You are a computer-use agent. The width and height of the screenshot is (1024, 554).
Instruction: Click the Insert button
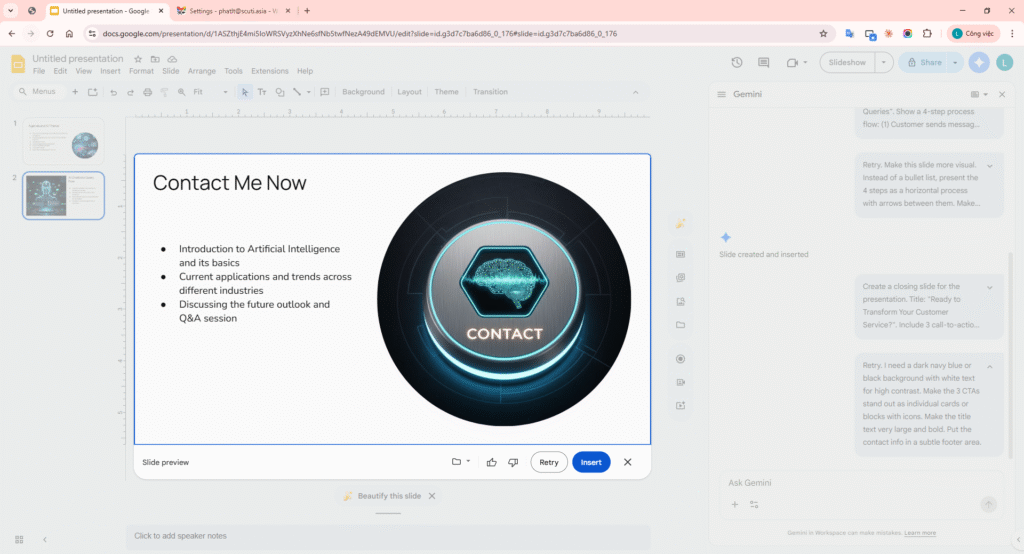pyautogui.click(x=591, y=462)
